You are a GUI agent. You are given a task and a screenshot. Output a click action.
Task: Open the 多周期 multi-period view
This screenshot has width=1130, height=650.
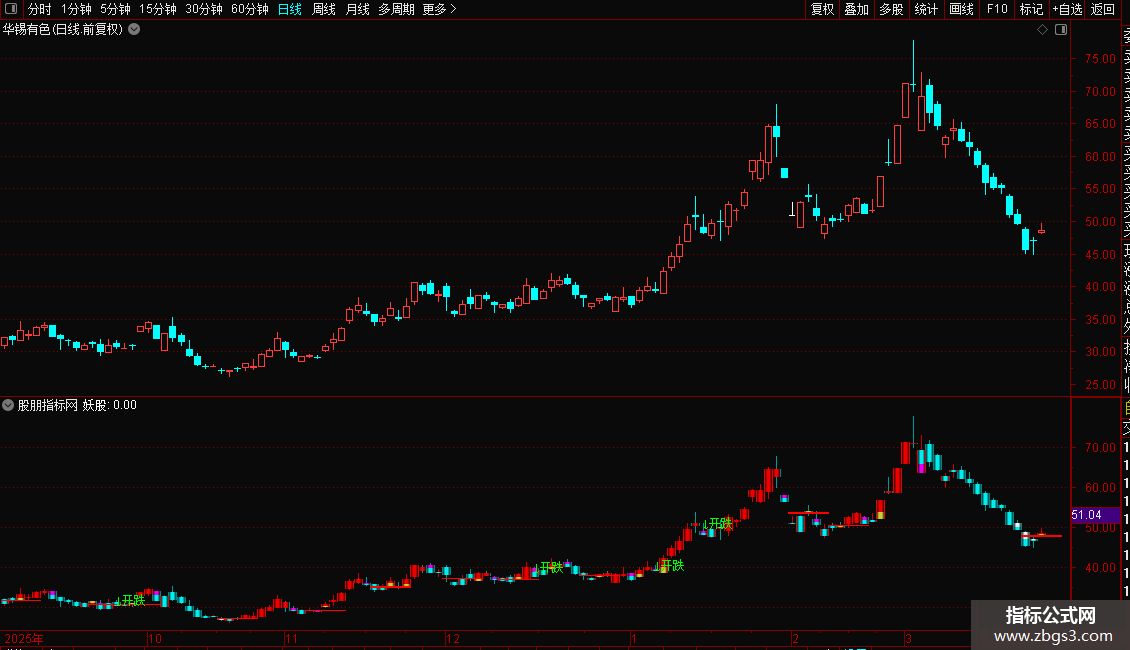pos(396,9)
